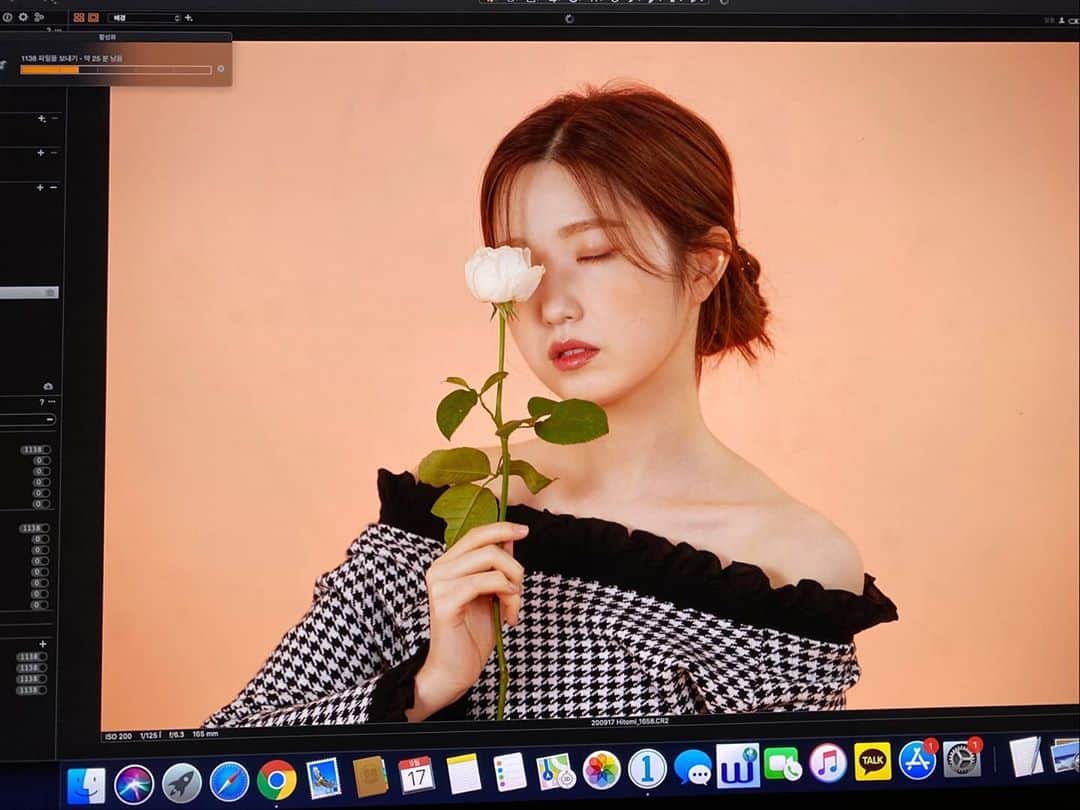Screen dimensions: 1080x810
Task: Click the first 1138 filter count
Action: 34,450
